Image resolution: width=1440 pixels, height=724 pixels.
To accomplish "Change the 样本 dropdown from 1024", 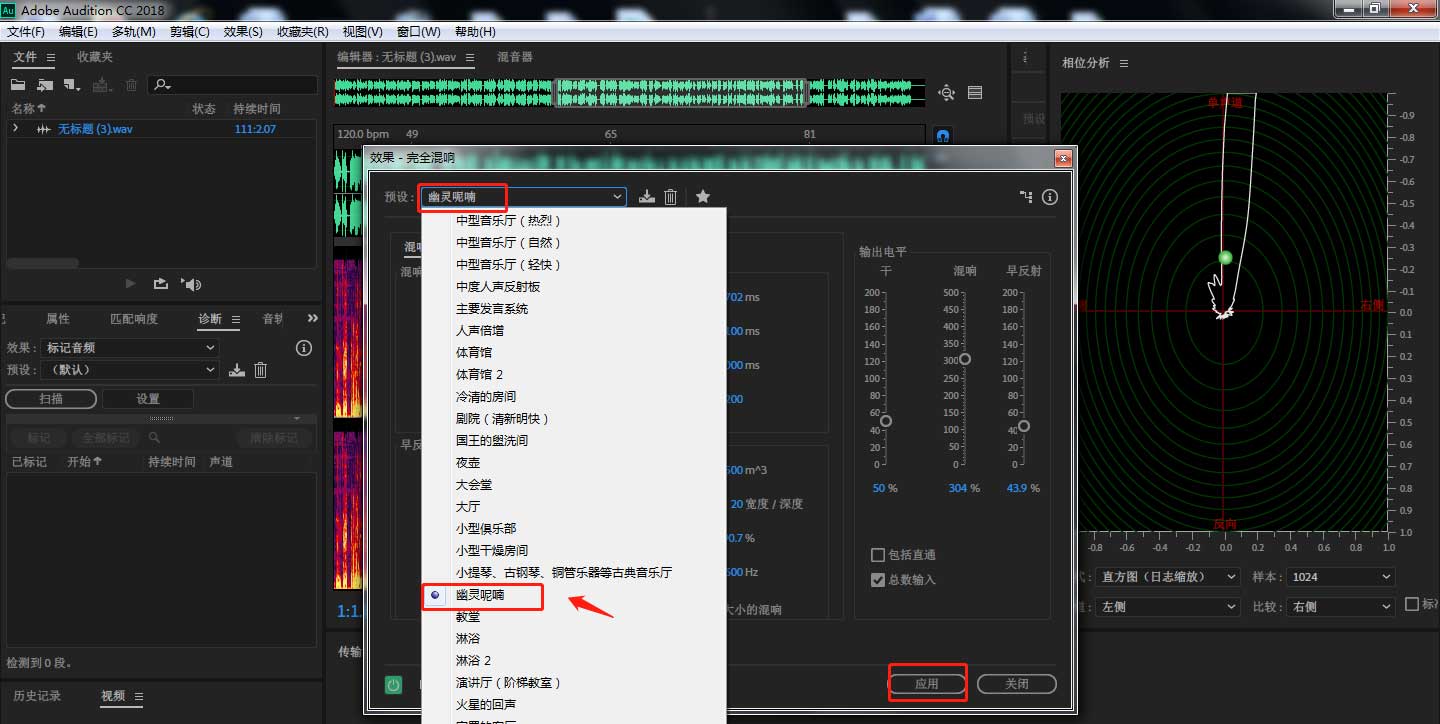I will point(1340,577).
